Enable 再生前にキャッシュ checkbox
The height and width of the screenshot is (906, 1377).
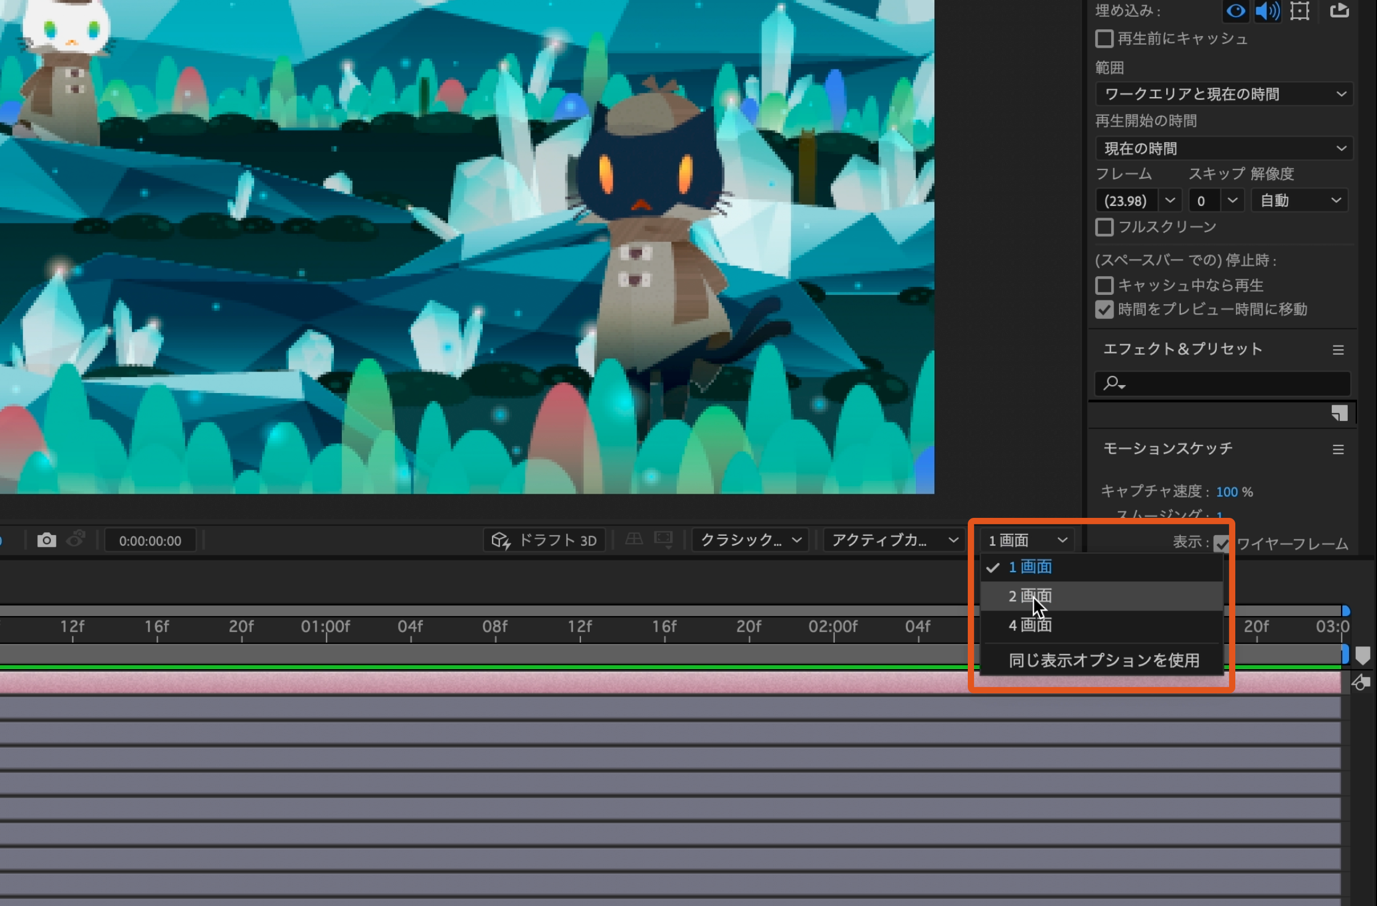click(x=1104, y=39)
